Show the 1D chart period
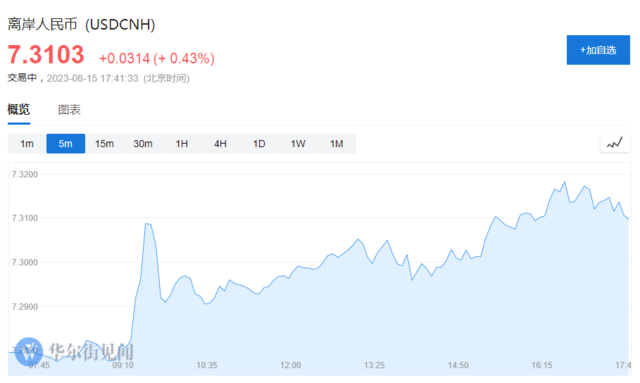640x383 pixels. [x=259, y=144]
